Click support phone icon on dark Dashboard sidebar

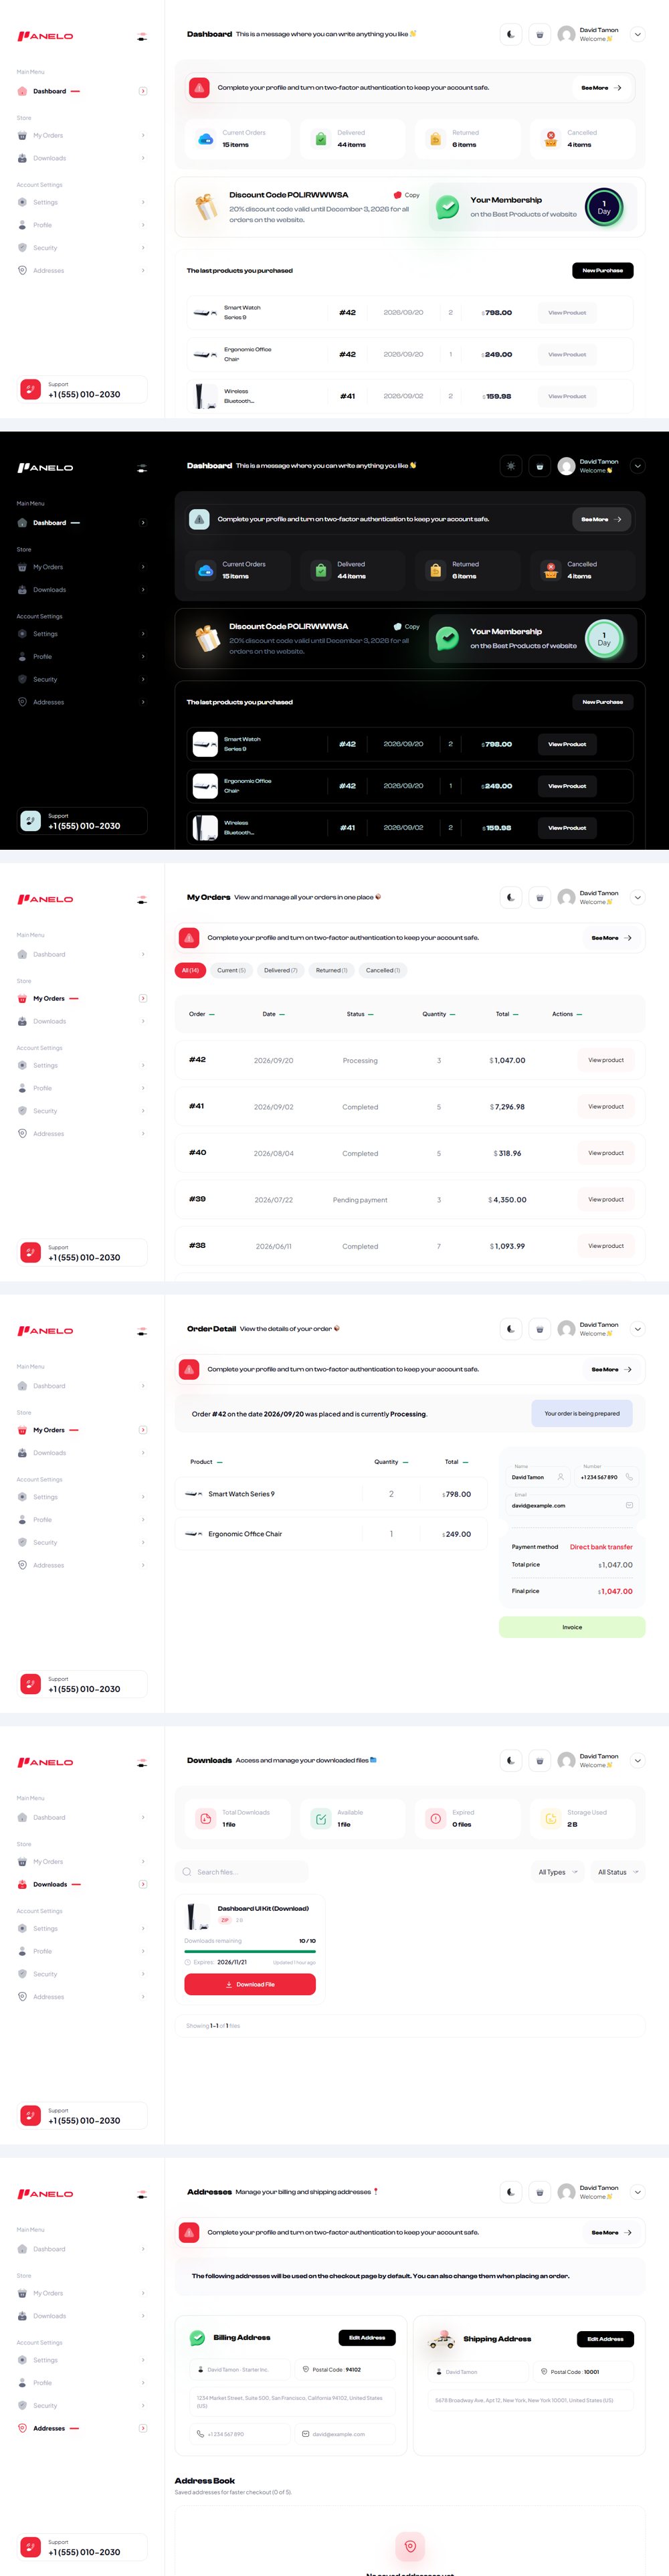click(x=30, y=821)
